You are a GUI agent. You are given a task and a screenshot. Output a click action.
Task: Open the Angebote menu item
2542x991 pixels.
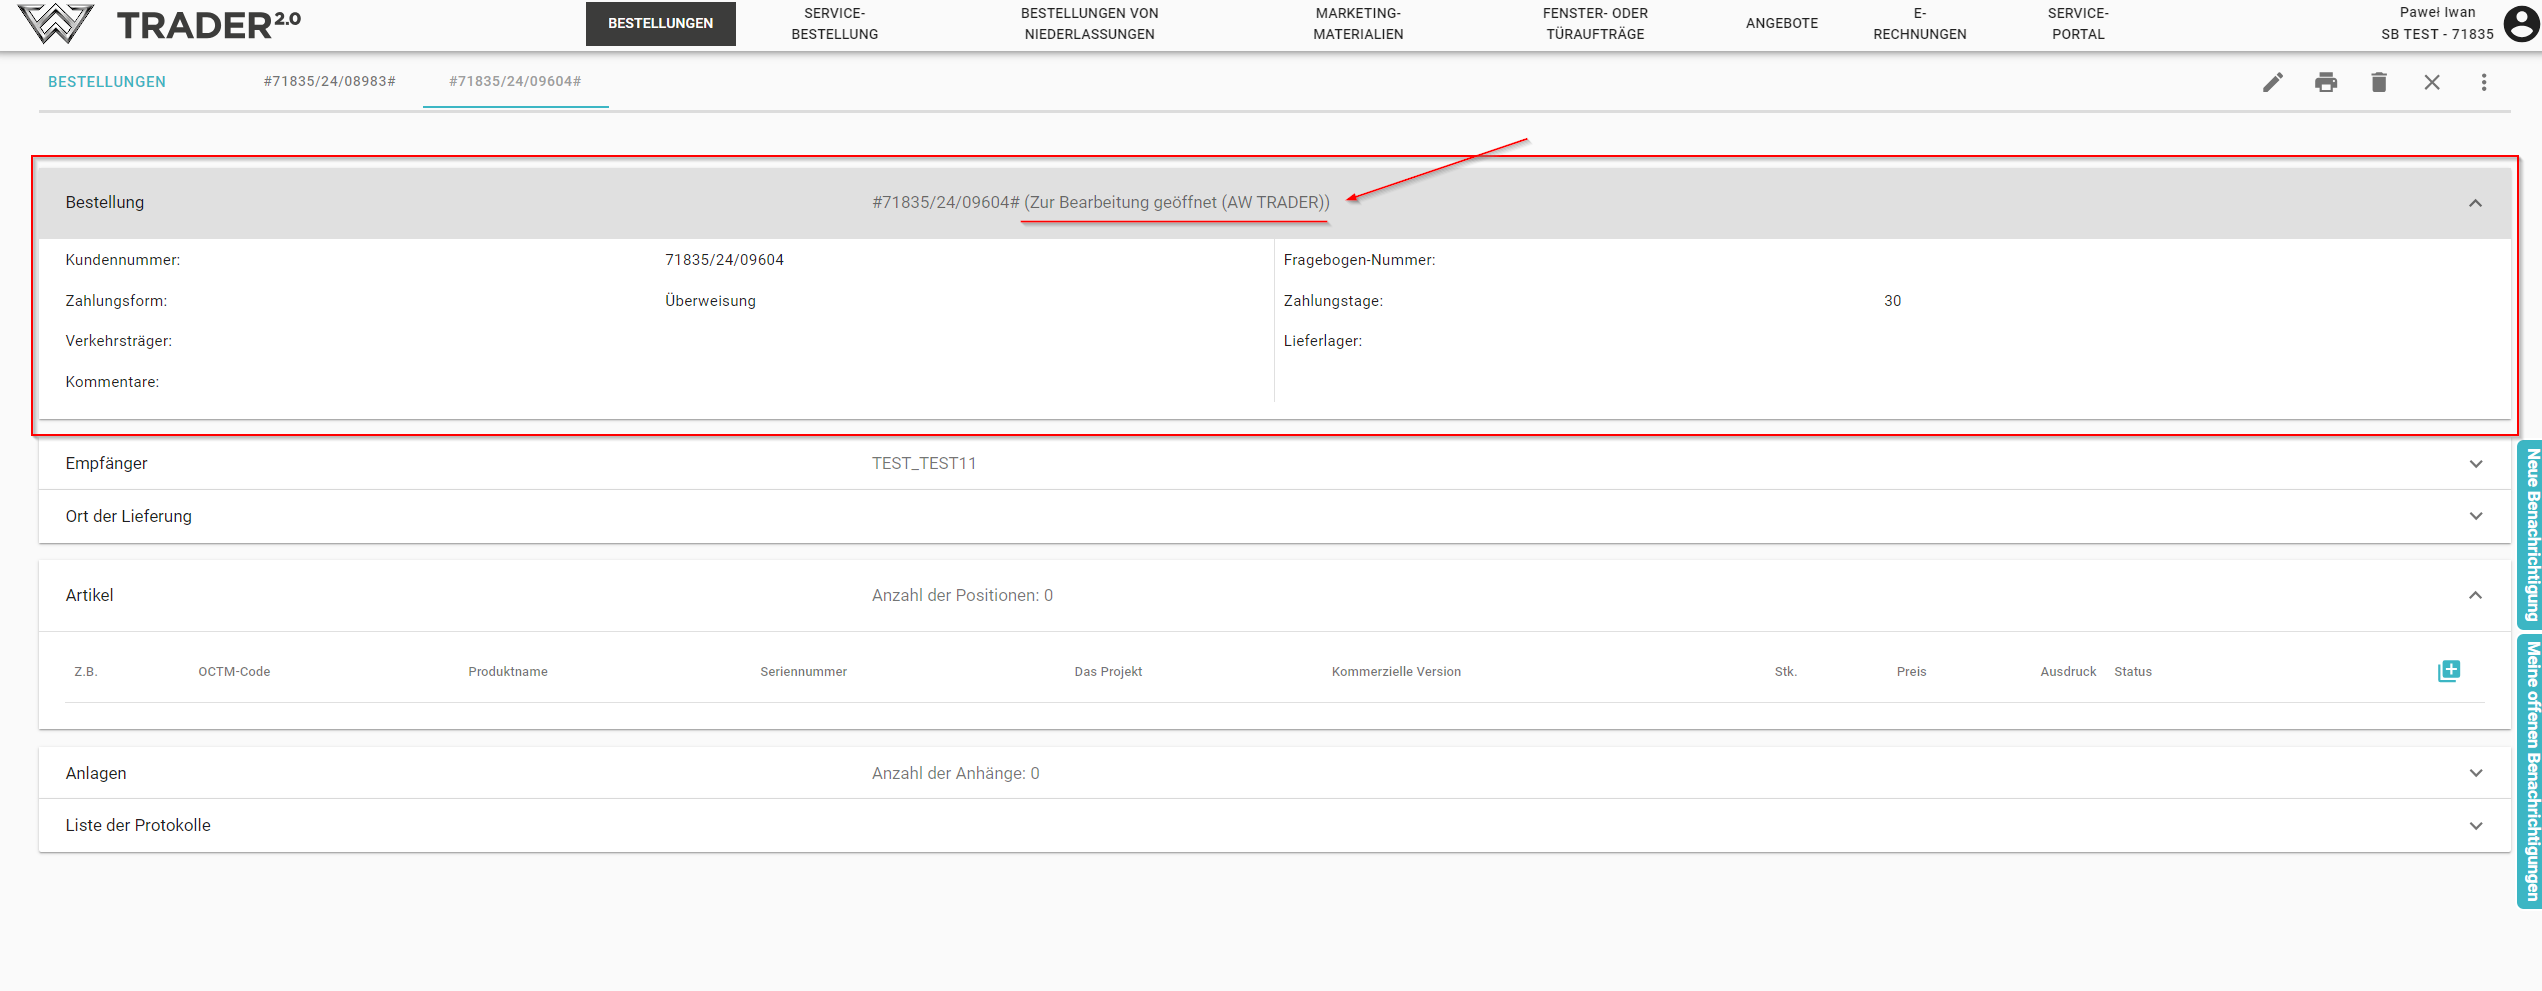[x=1781, y=23]
